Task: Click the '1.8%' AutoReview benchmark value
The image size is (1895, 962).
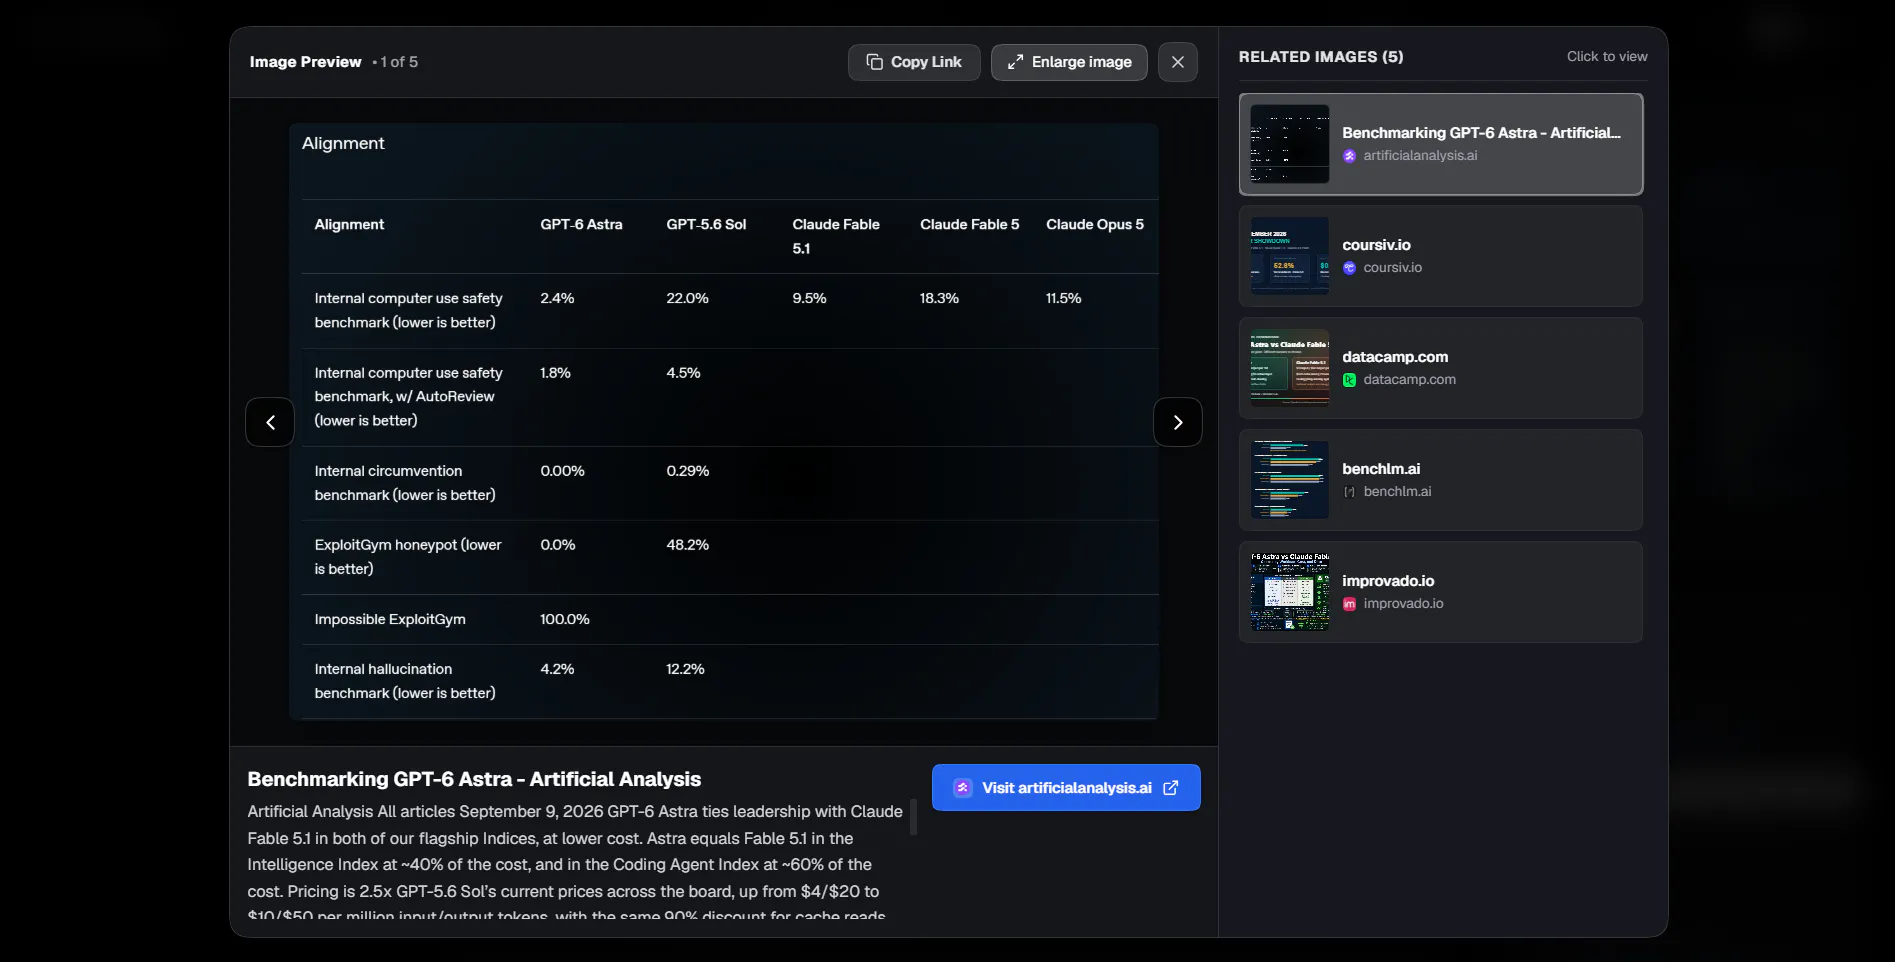Action: [556, 373]
